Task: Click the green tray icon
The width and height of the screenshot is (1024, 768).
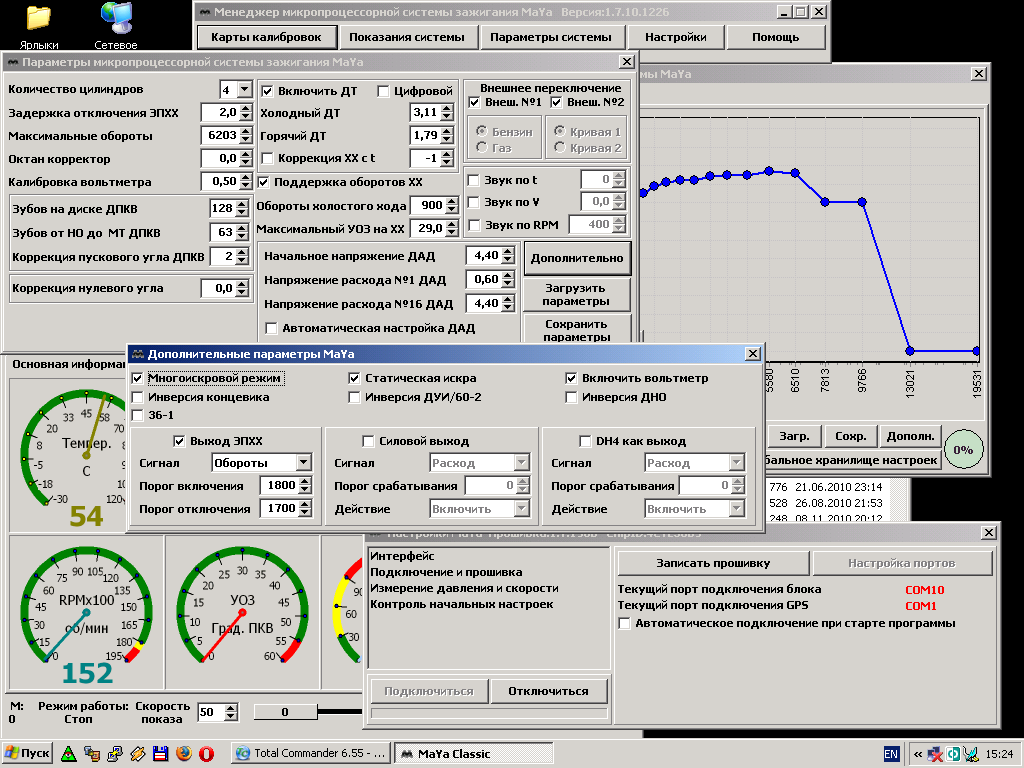Action: [x=953, y=754]
